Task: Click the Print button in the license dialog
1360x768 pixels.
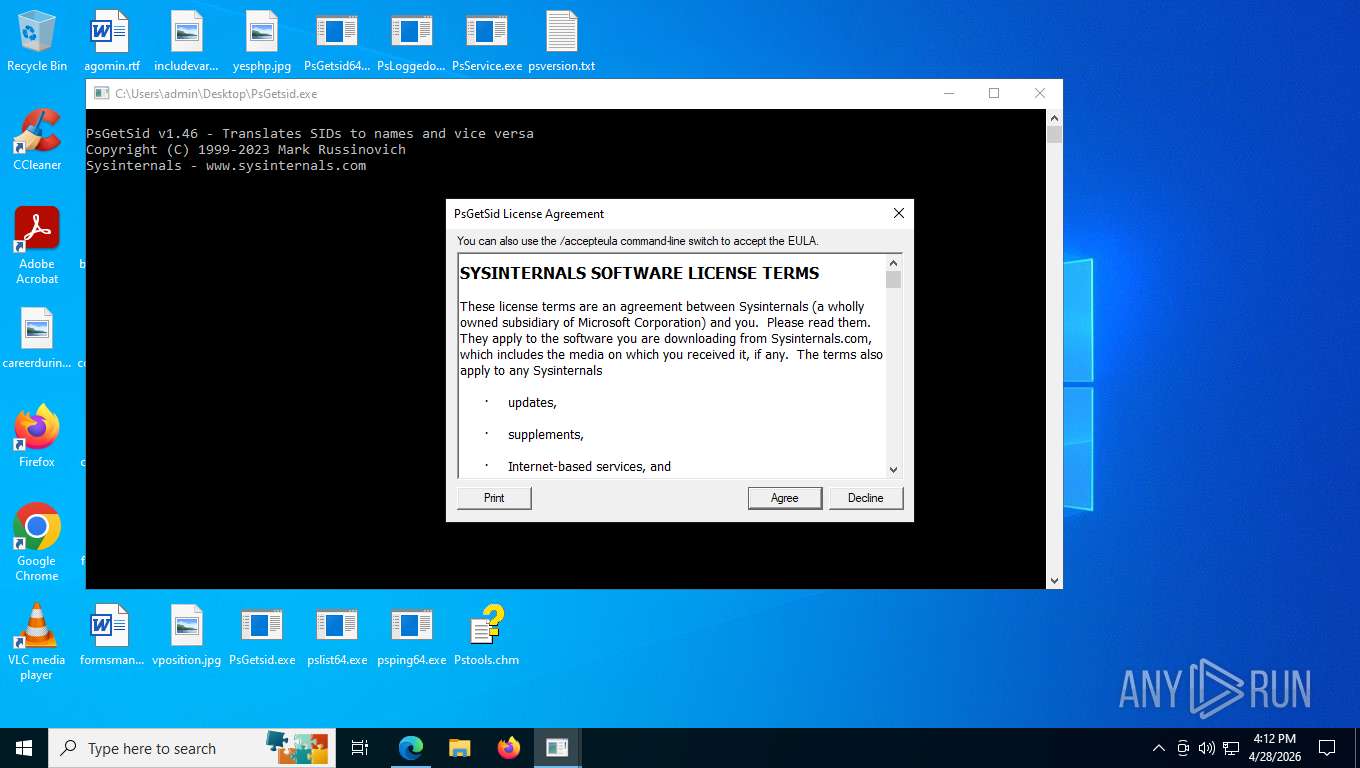Action: click(x=494, y=498)
